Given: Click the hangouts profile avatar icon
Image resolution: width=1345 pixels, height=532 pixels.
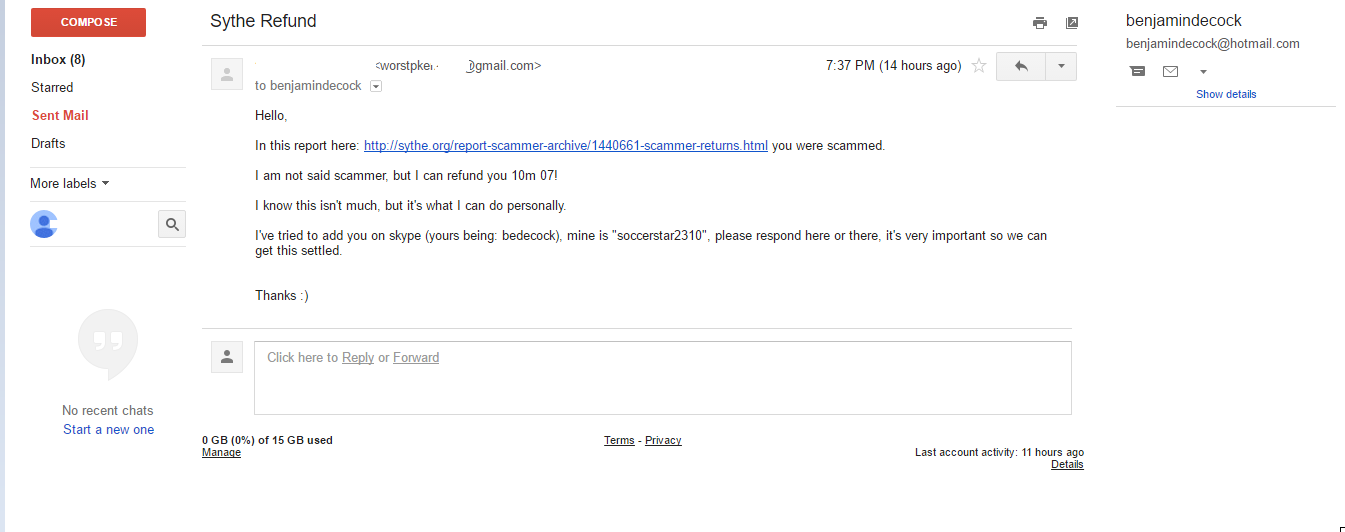Looking at the screenshot, I should 44,225.
